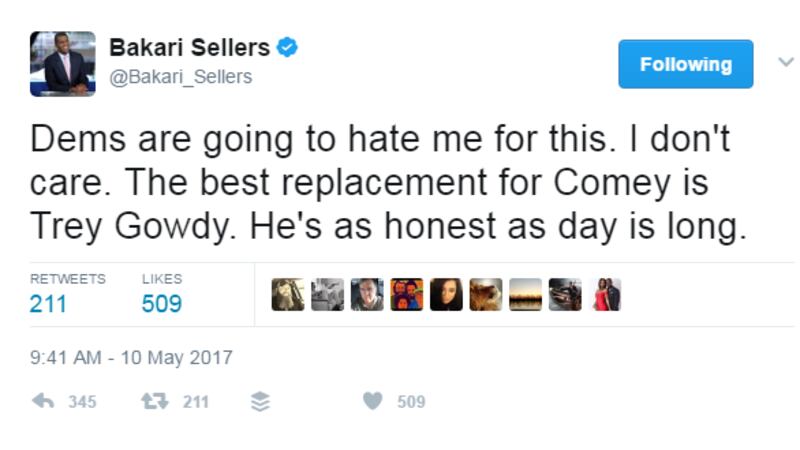The height and width of the screenshot is (450, 800).
Task: Click the first liker avatar thumbnail
Action: pos(288,294)
